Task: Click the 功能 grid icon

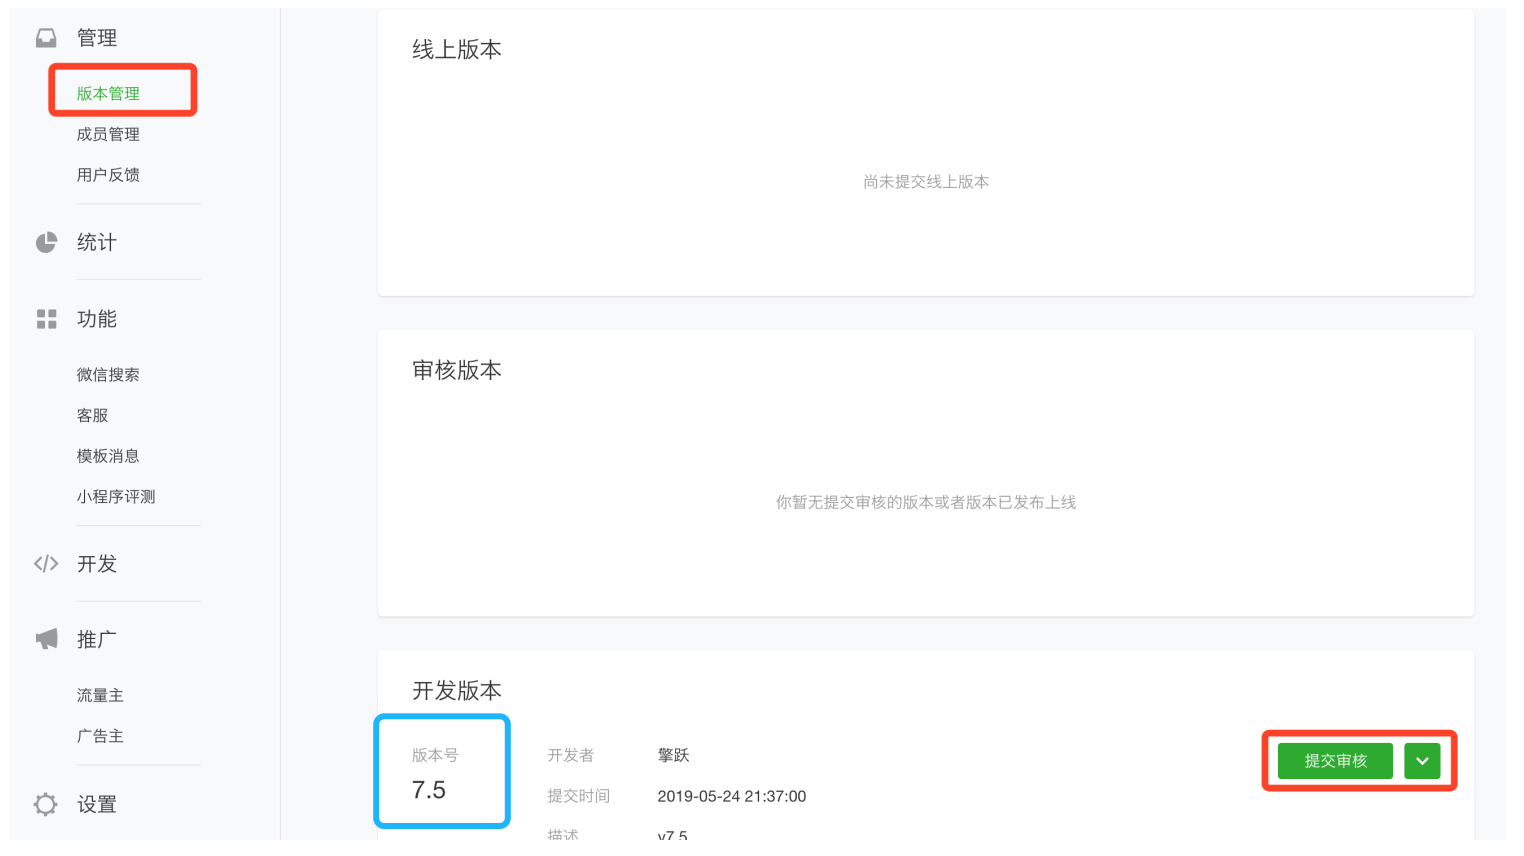Action: pyautogui.click(x=46, y=319)
